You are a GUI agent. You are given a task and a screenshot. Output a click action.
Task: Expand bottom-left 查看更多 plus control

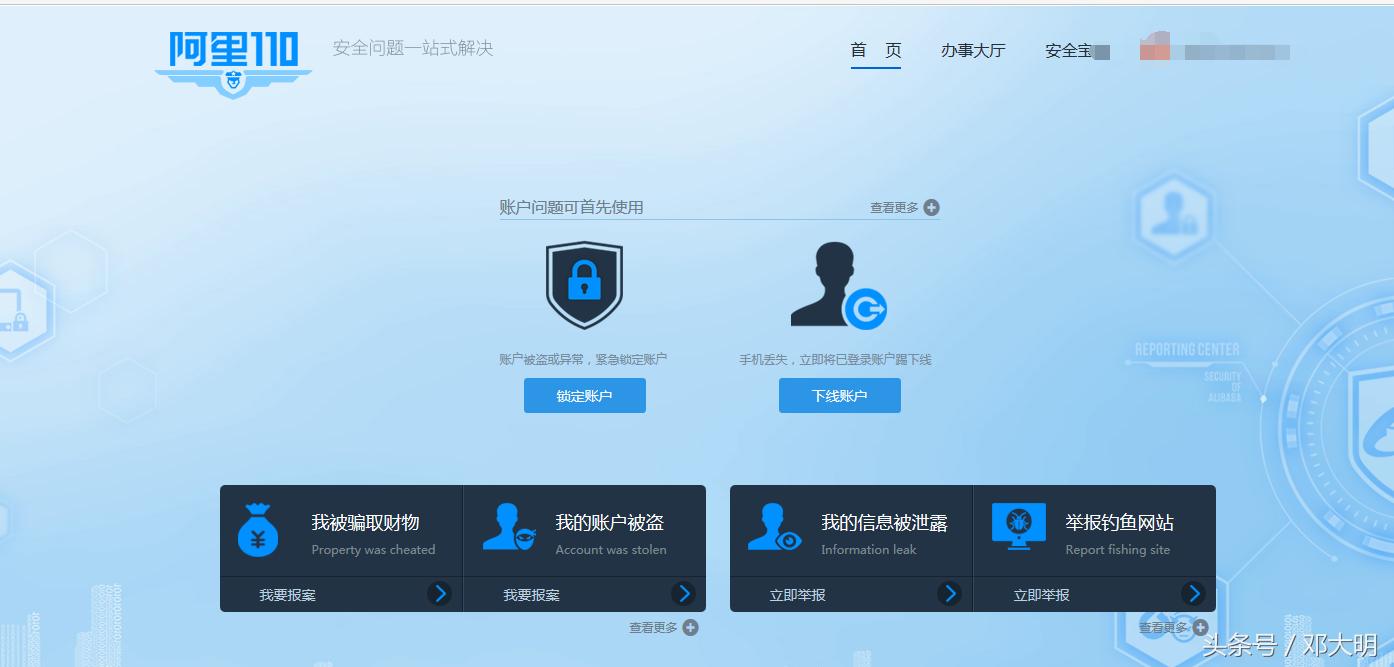[x=689, y=628]
